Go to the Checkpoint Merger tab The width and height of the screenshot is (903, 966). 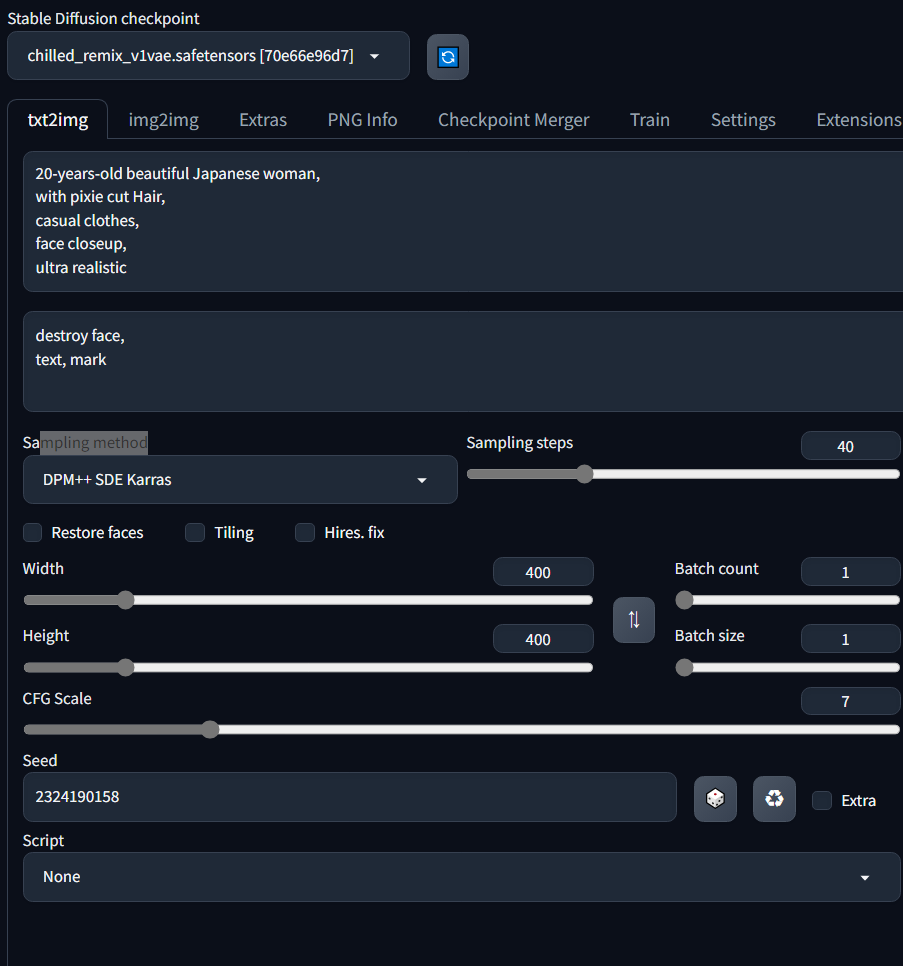[514, 120]
